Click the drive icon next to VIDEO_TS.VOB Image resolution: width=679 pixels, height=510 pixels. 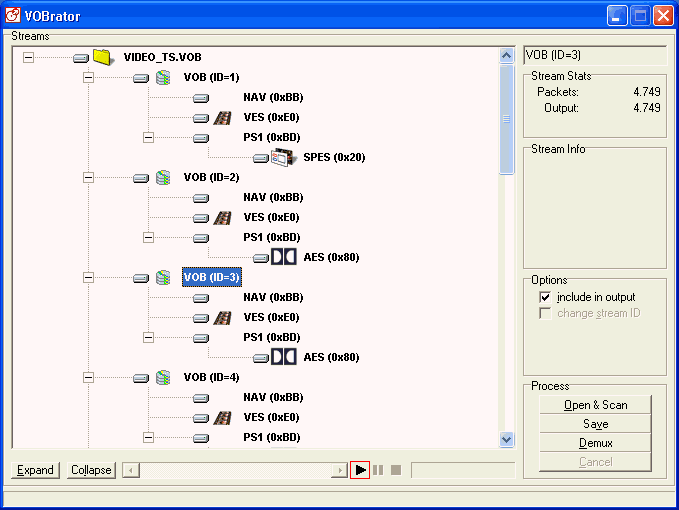tap(81, 58)
